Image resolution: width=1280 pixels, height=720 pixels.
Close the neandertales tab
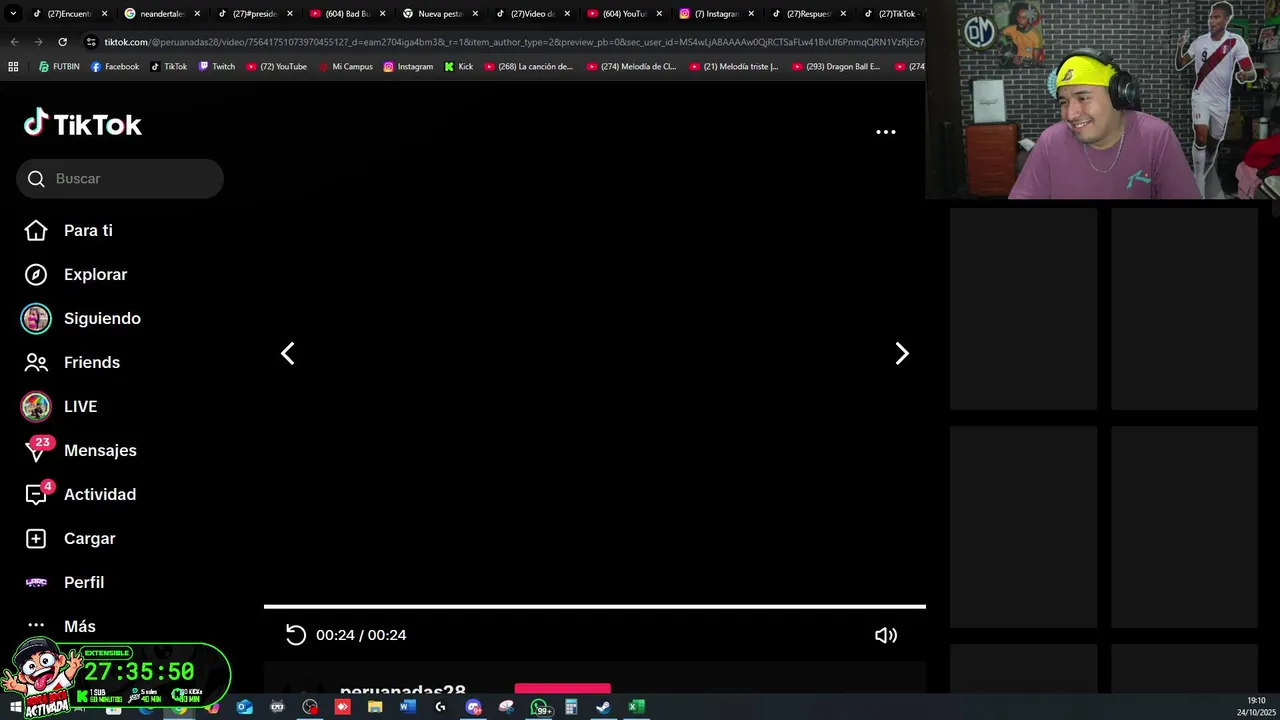coord(197,14)
